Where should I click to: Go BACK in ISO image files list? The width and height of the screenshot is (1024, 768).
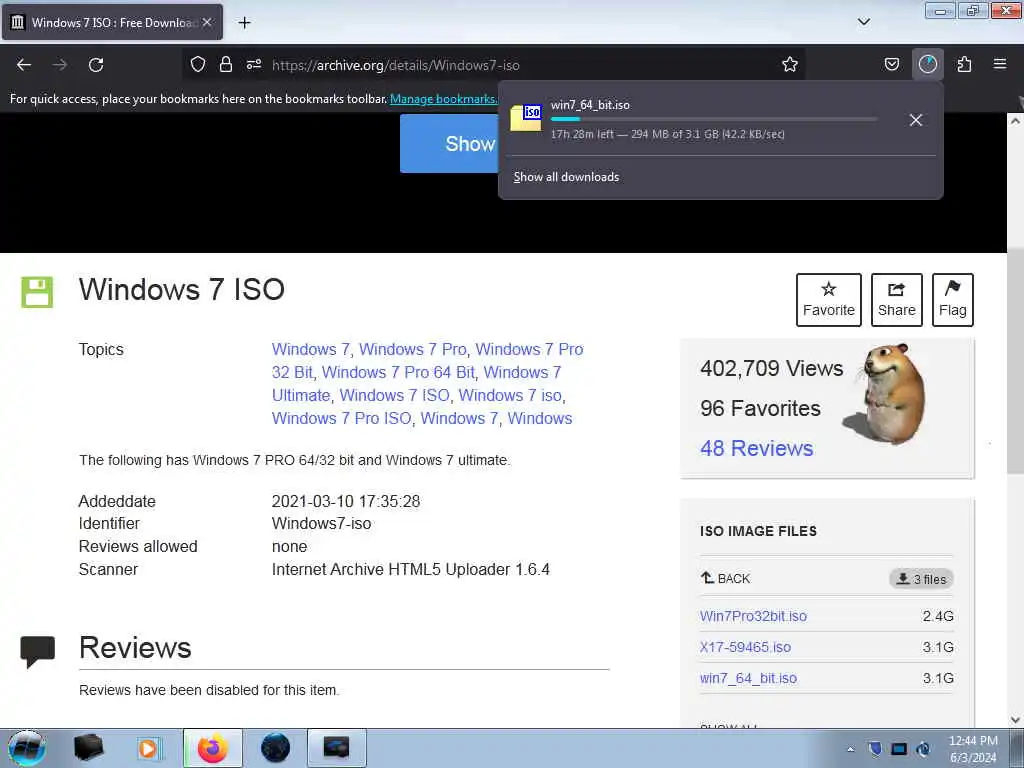[x=726, y=579]
